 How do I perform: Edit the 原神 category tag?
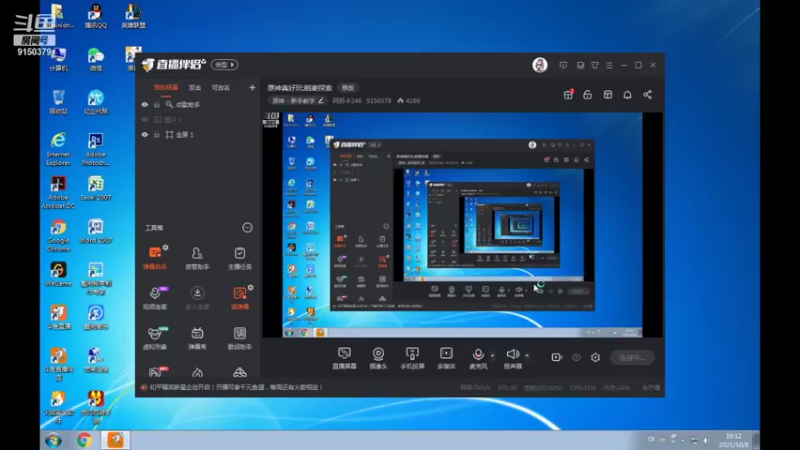click(298, 101)
